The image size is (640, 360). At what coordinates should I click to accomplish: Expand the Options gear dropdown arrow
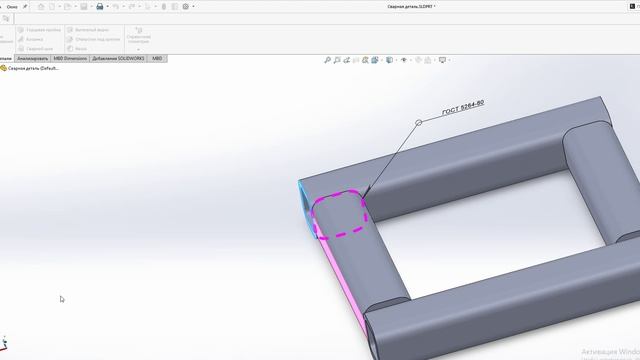[193, 7]
